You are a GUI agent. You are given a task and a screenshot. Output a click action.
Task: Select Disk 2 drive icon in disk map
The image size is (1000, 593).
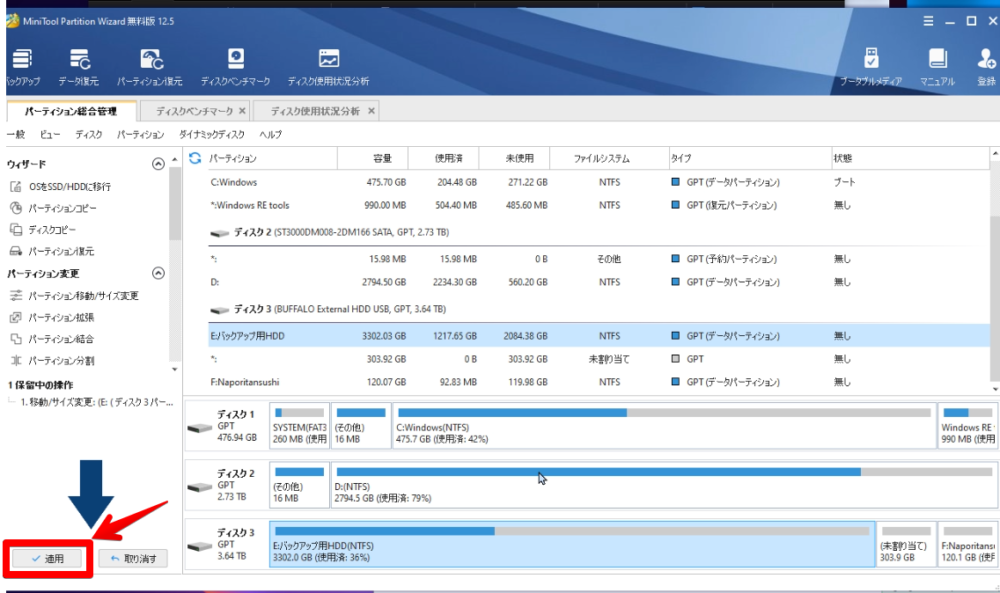(200, 487)
